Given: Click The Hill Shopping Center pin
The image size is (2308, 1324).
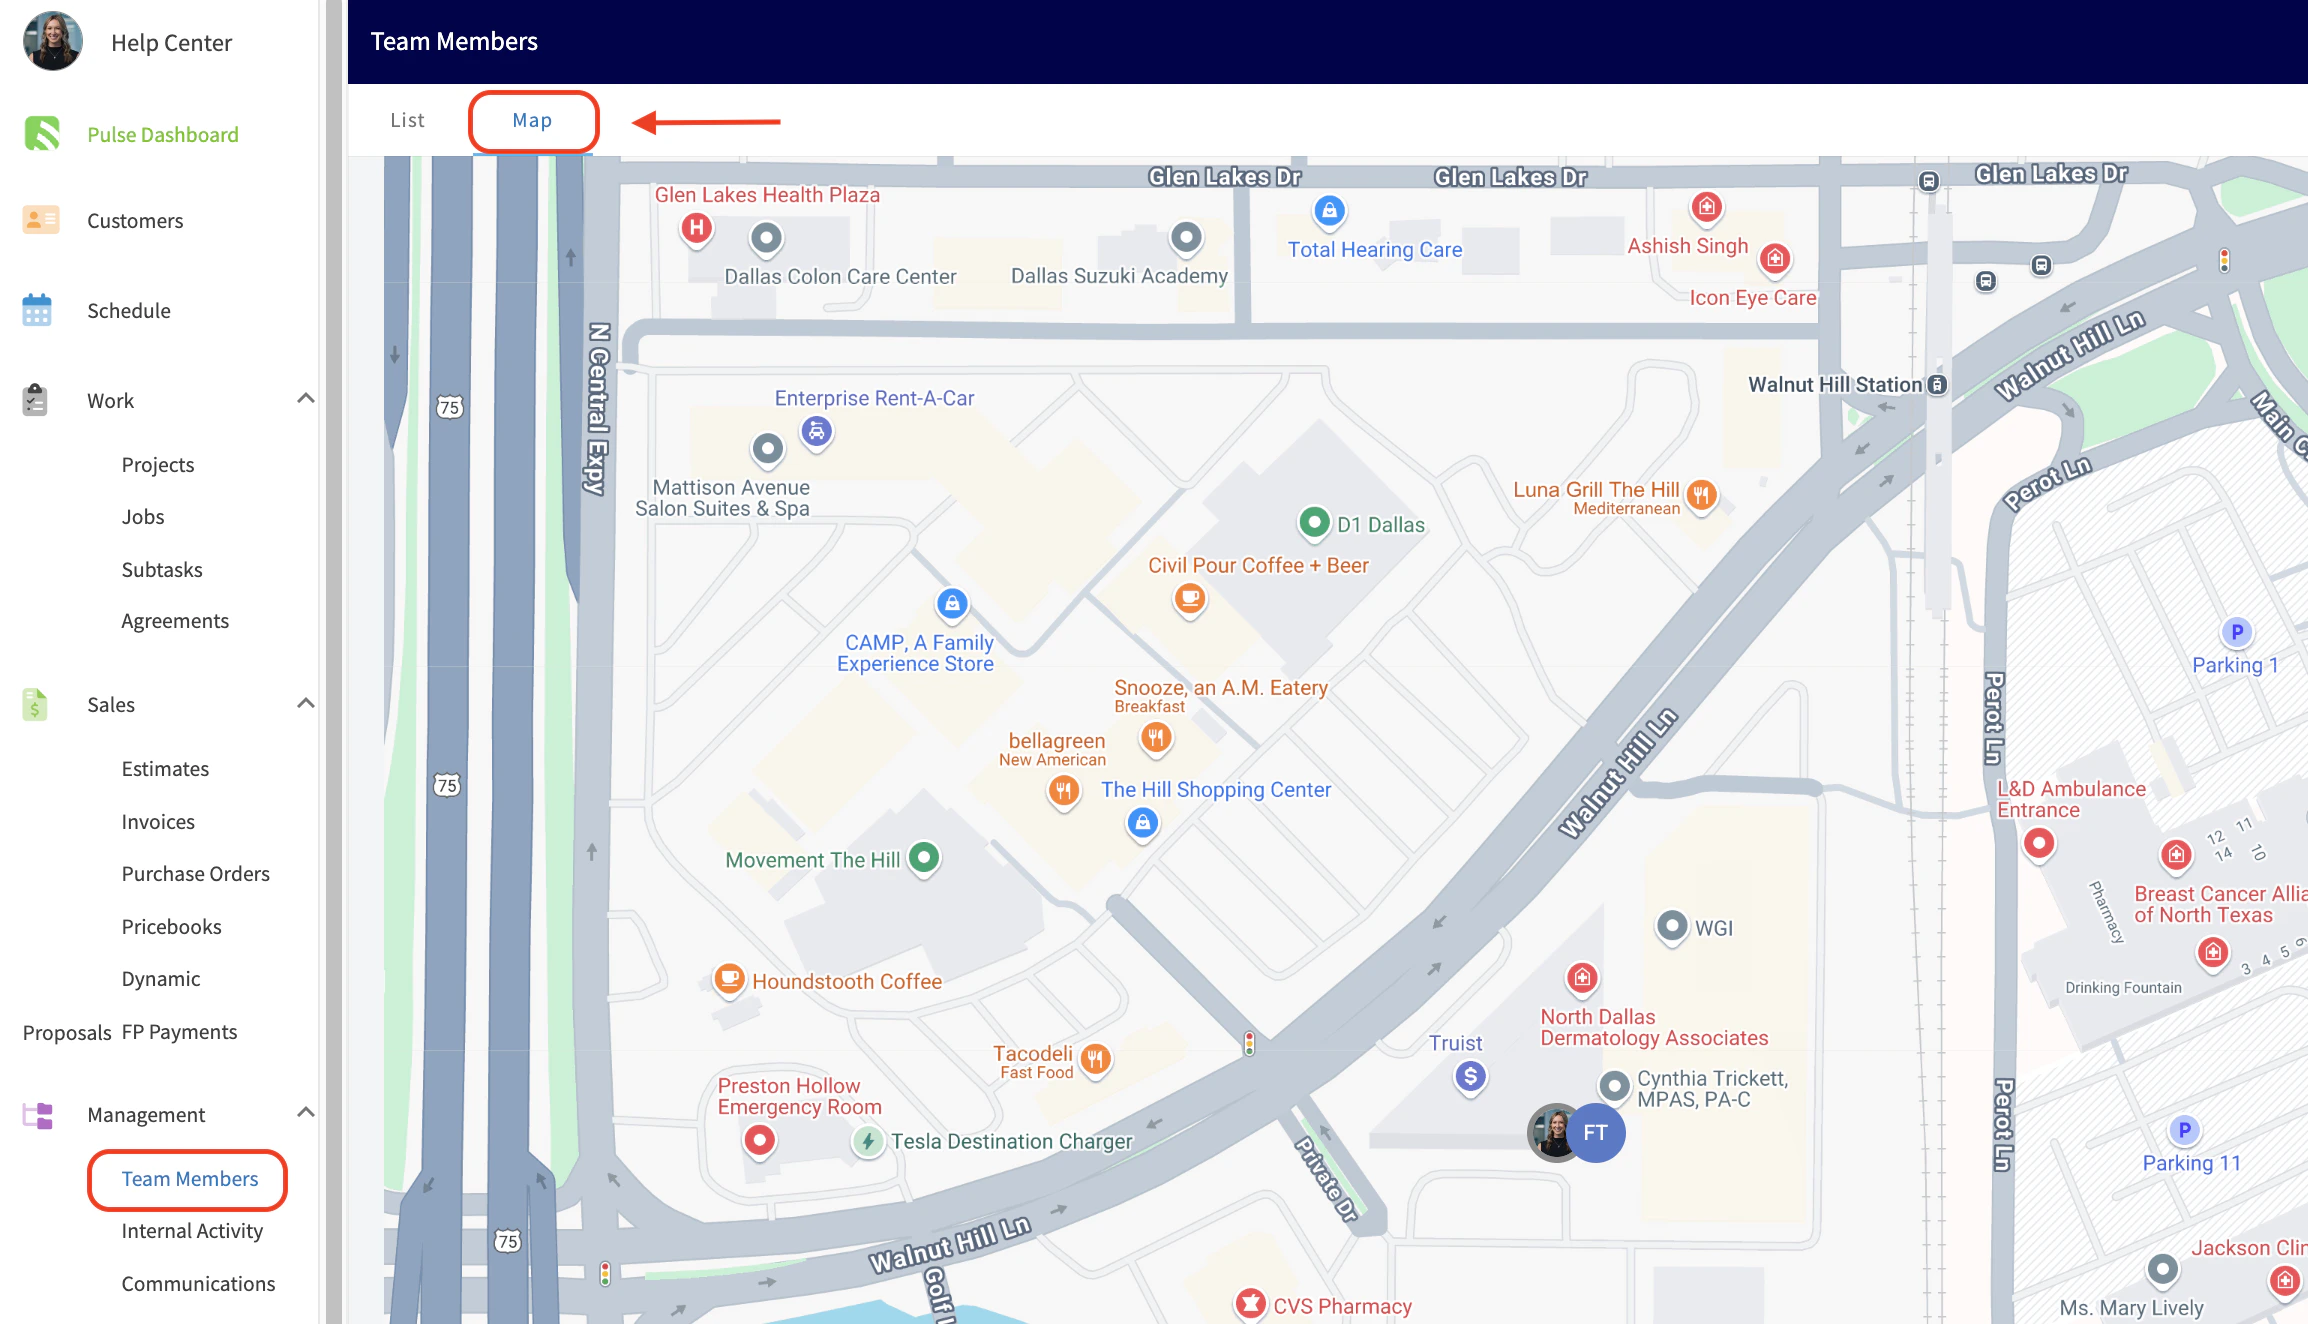Looking at the screenshot, I should pyautogui.click(x=1142, y=825).
